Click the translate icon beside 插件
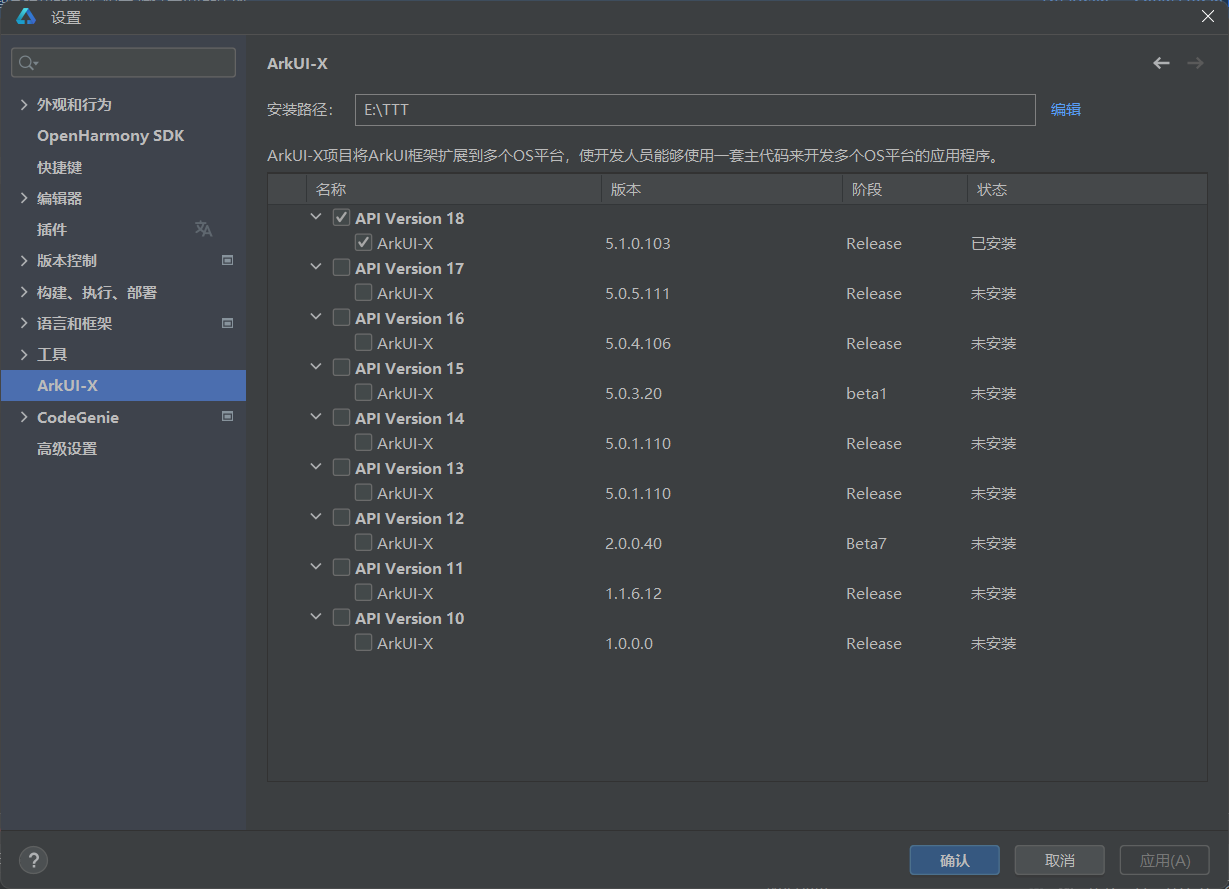 (x=204, y=229)
